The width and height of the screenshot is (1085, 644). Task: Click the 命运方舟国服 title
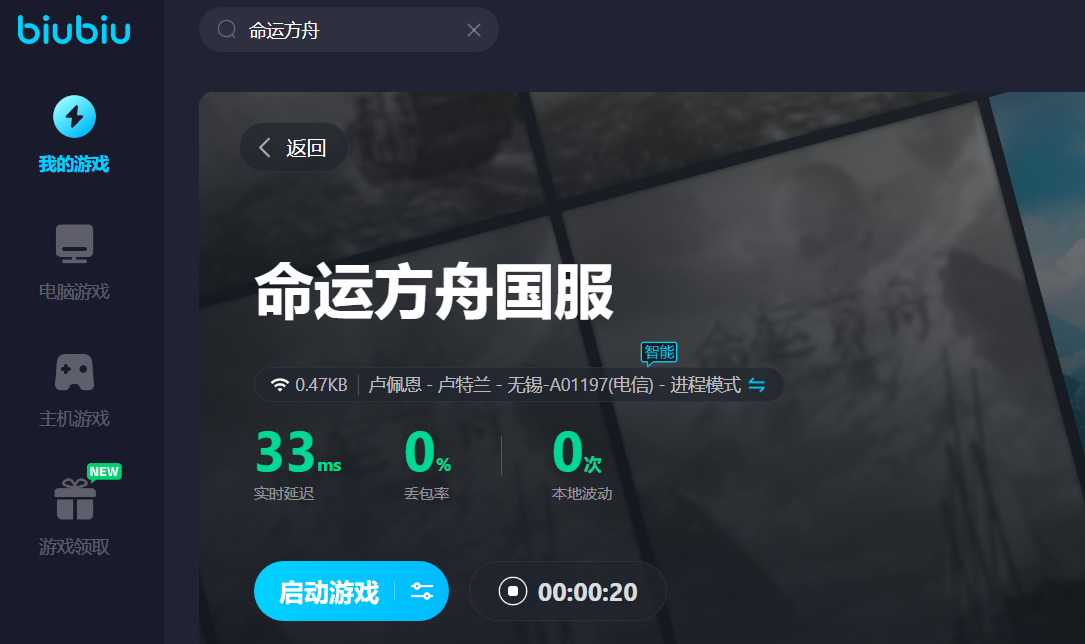[x=434, y=291]
